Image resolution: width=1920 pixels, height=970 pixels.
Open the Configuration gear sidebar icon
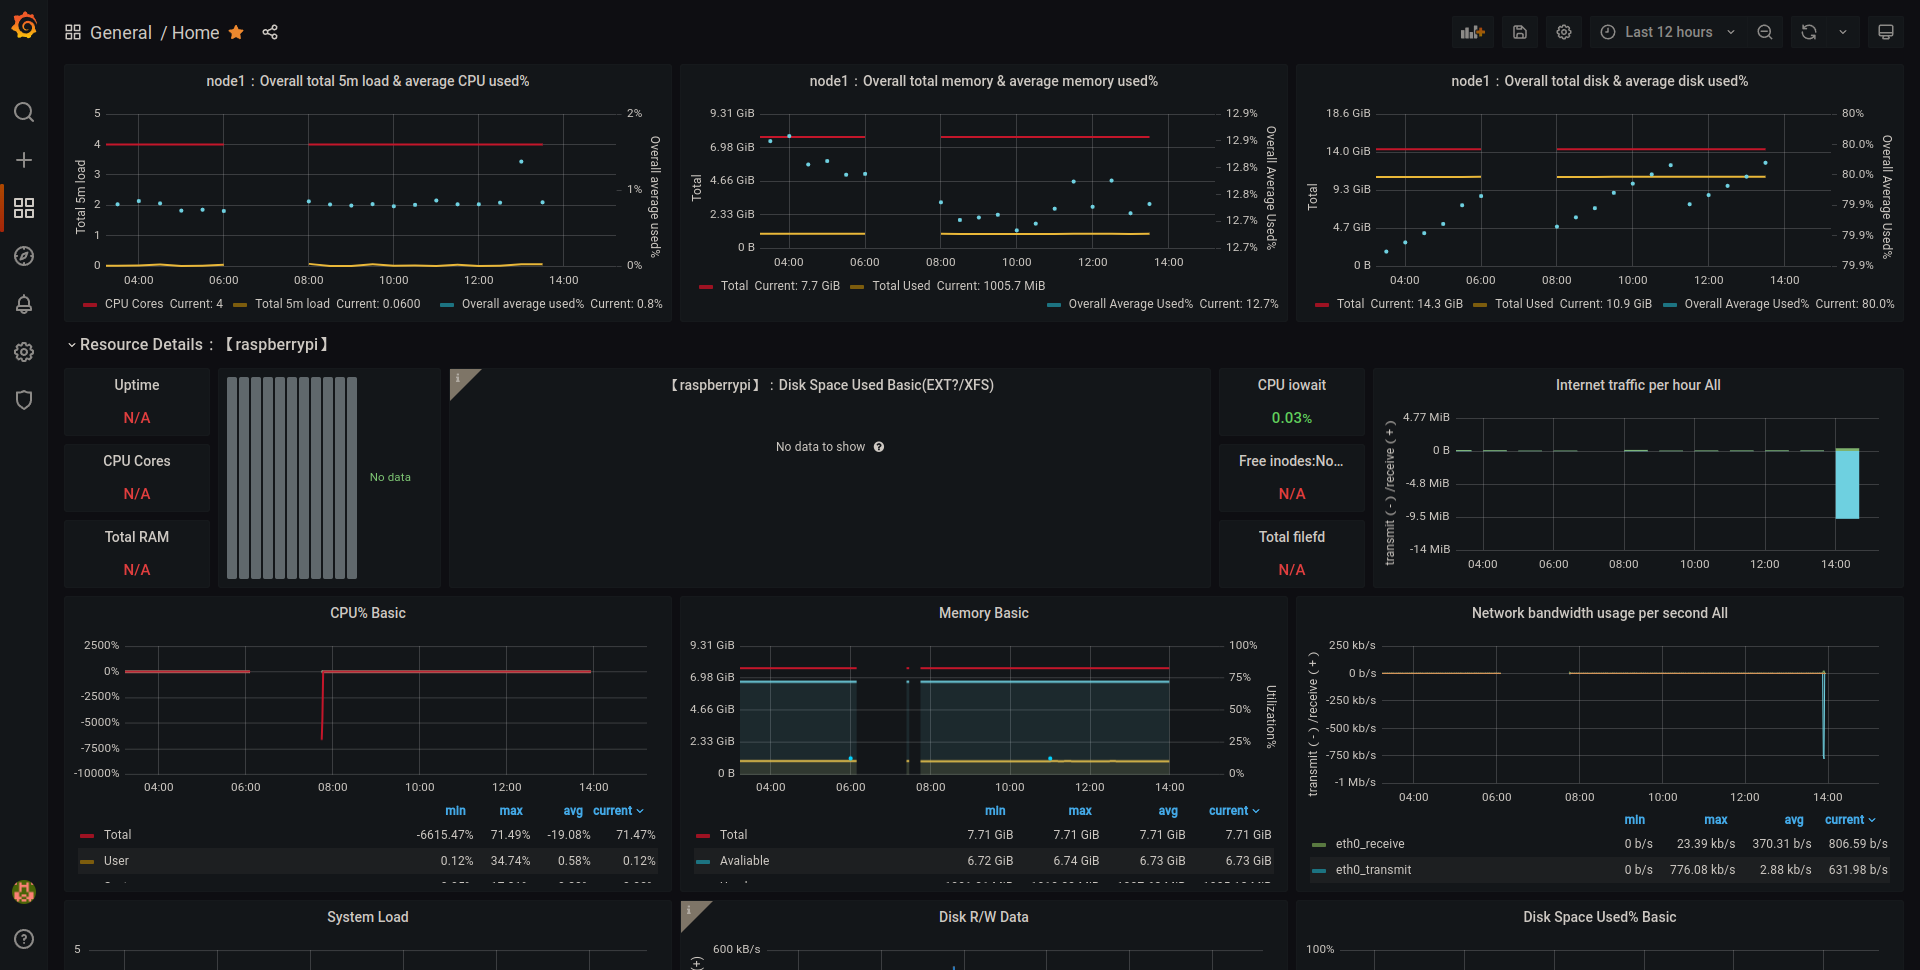point(24,352)
